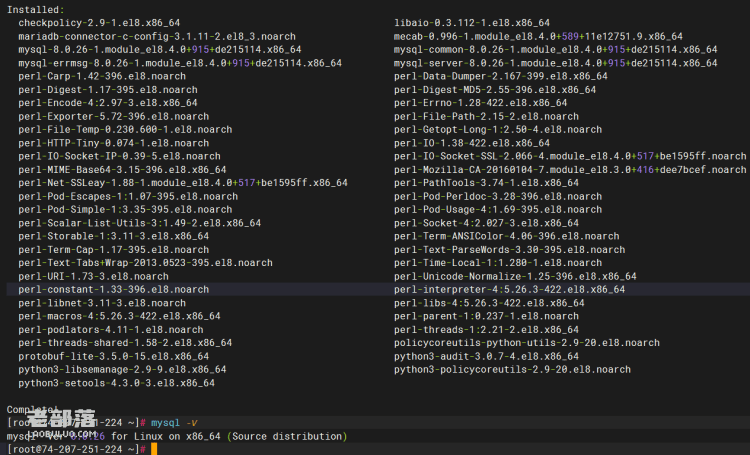Viewport: 750px width, 455px height.
Task: Select perl-Encode-4:2.97-3.el8.x86_64
Action: pos(108,103)
